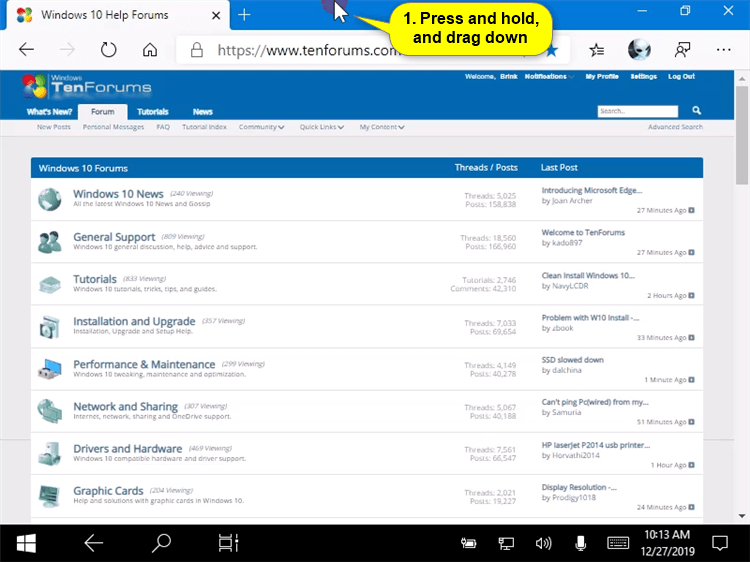Screen dimensions: 750x562
Task: Open the Tutorial Index link
Action: point(204,127)
